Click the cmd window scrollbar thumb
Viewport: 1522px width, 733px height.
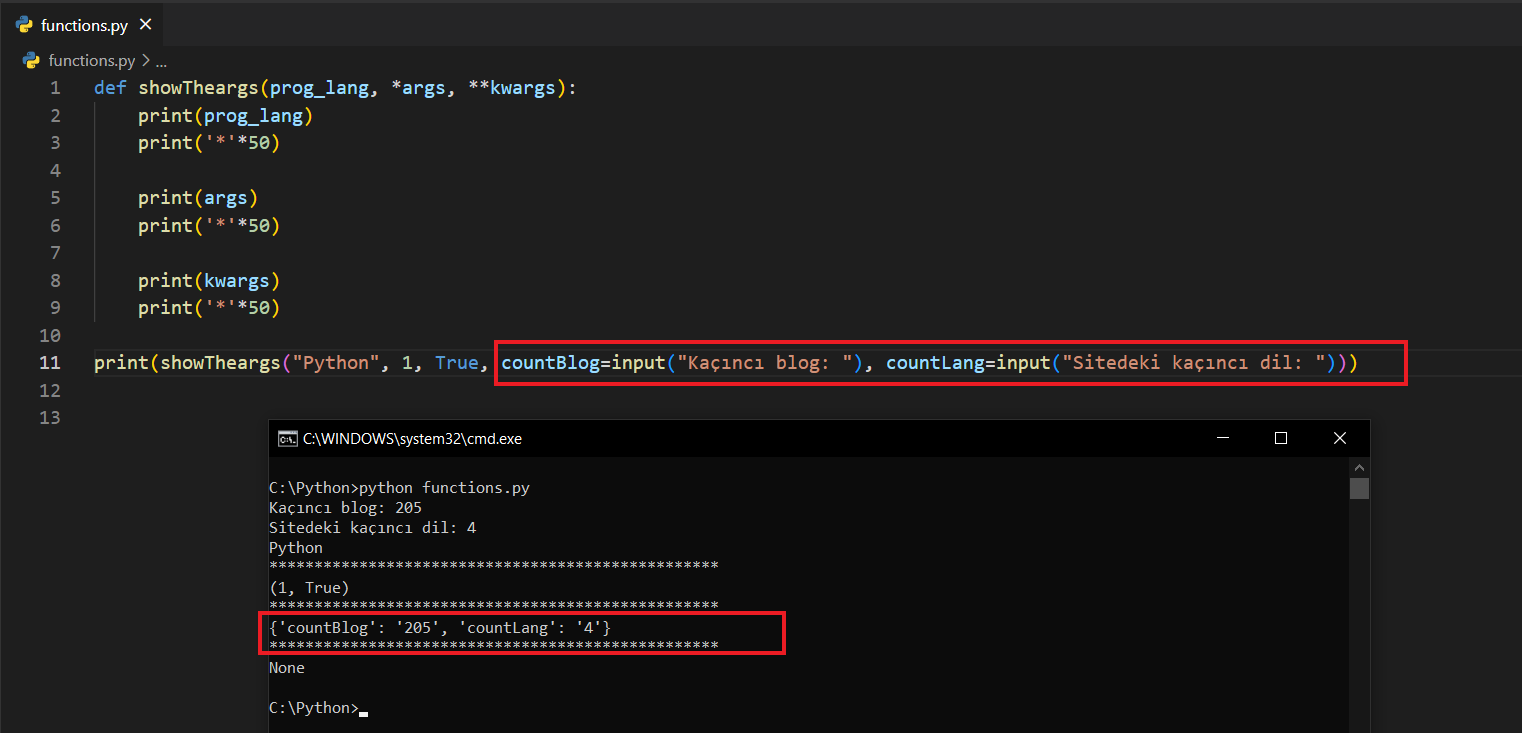coord(1359,488)
